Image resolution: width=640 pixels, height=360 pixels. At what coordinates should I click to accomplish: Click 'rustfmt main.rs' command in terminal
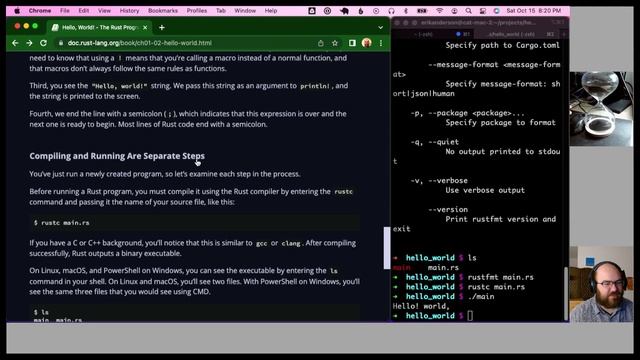tap(500, 277)
